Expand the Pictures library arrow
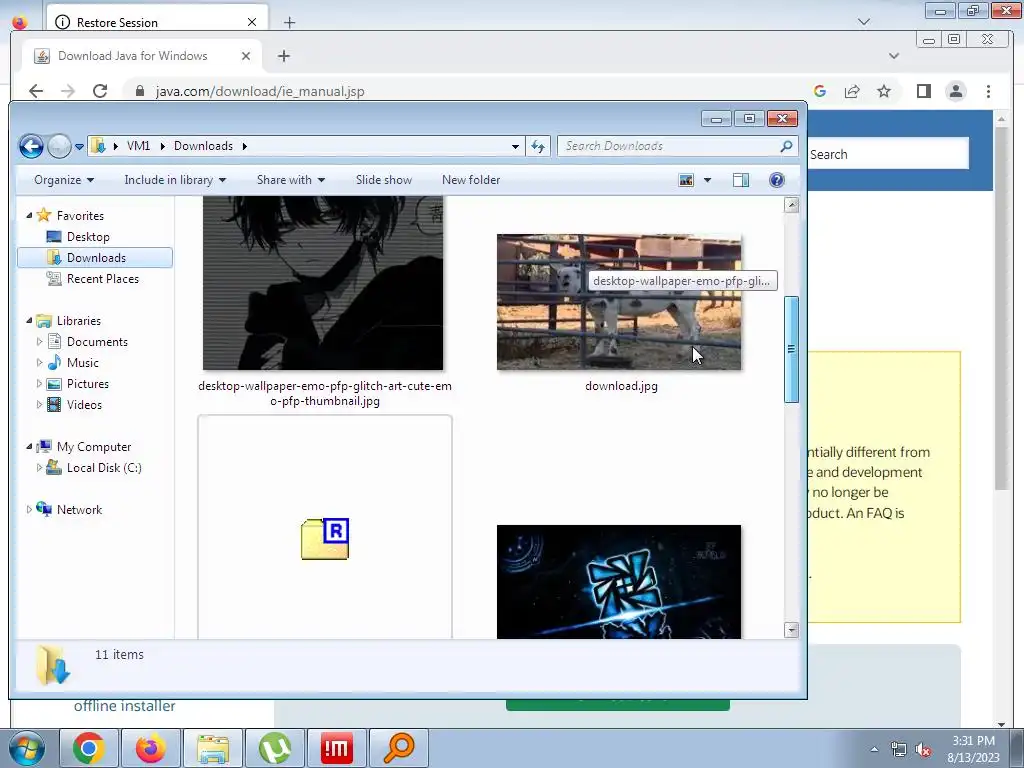The image size is (1024, 768). pos(39,384)
